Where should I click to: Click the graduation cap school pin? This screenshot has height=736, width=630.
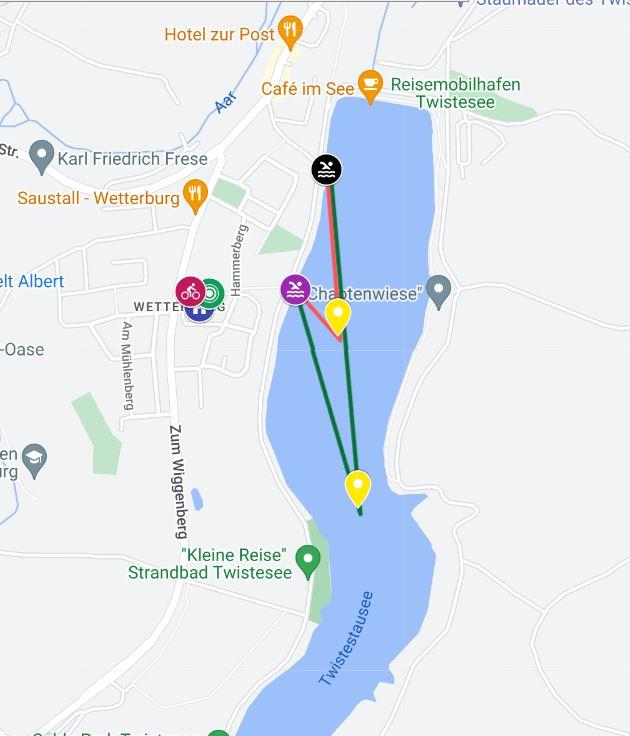pyautogui.click(x=35, y=460)
